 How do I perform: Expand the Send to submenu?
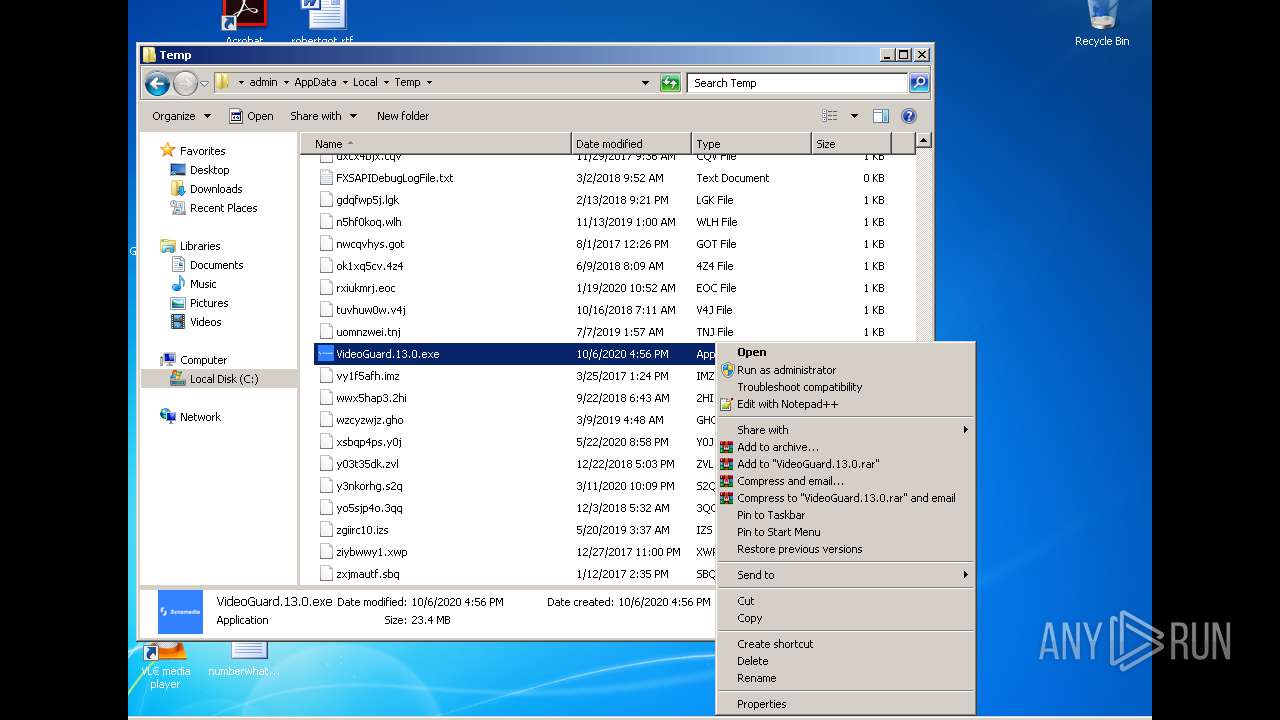[x=846, y=575]
